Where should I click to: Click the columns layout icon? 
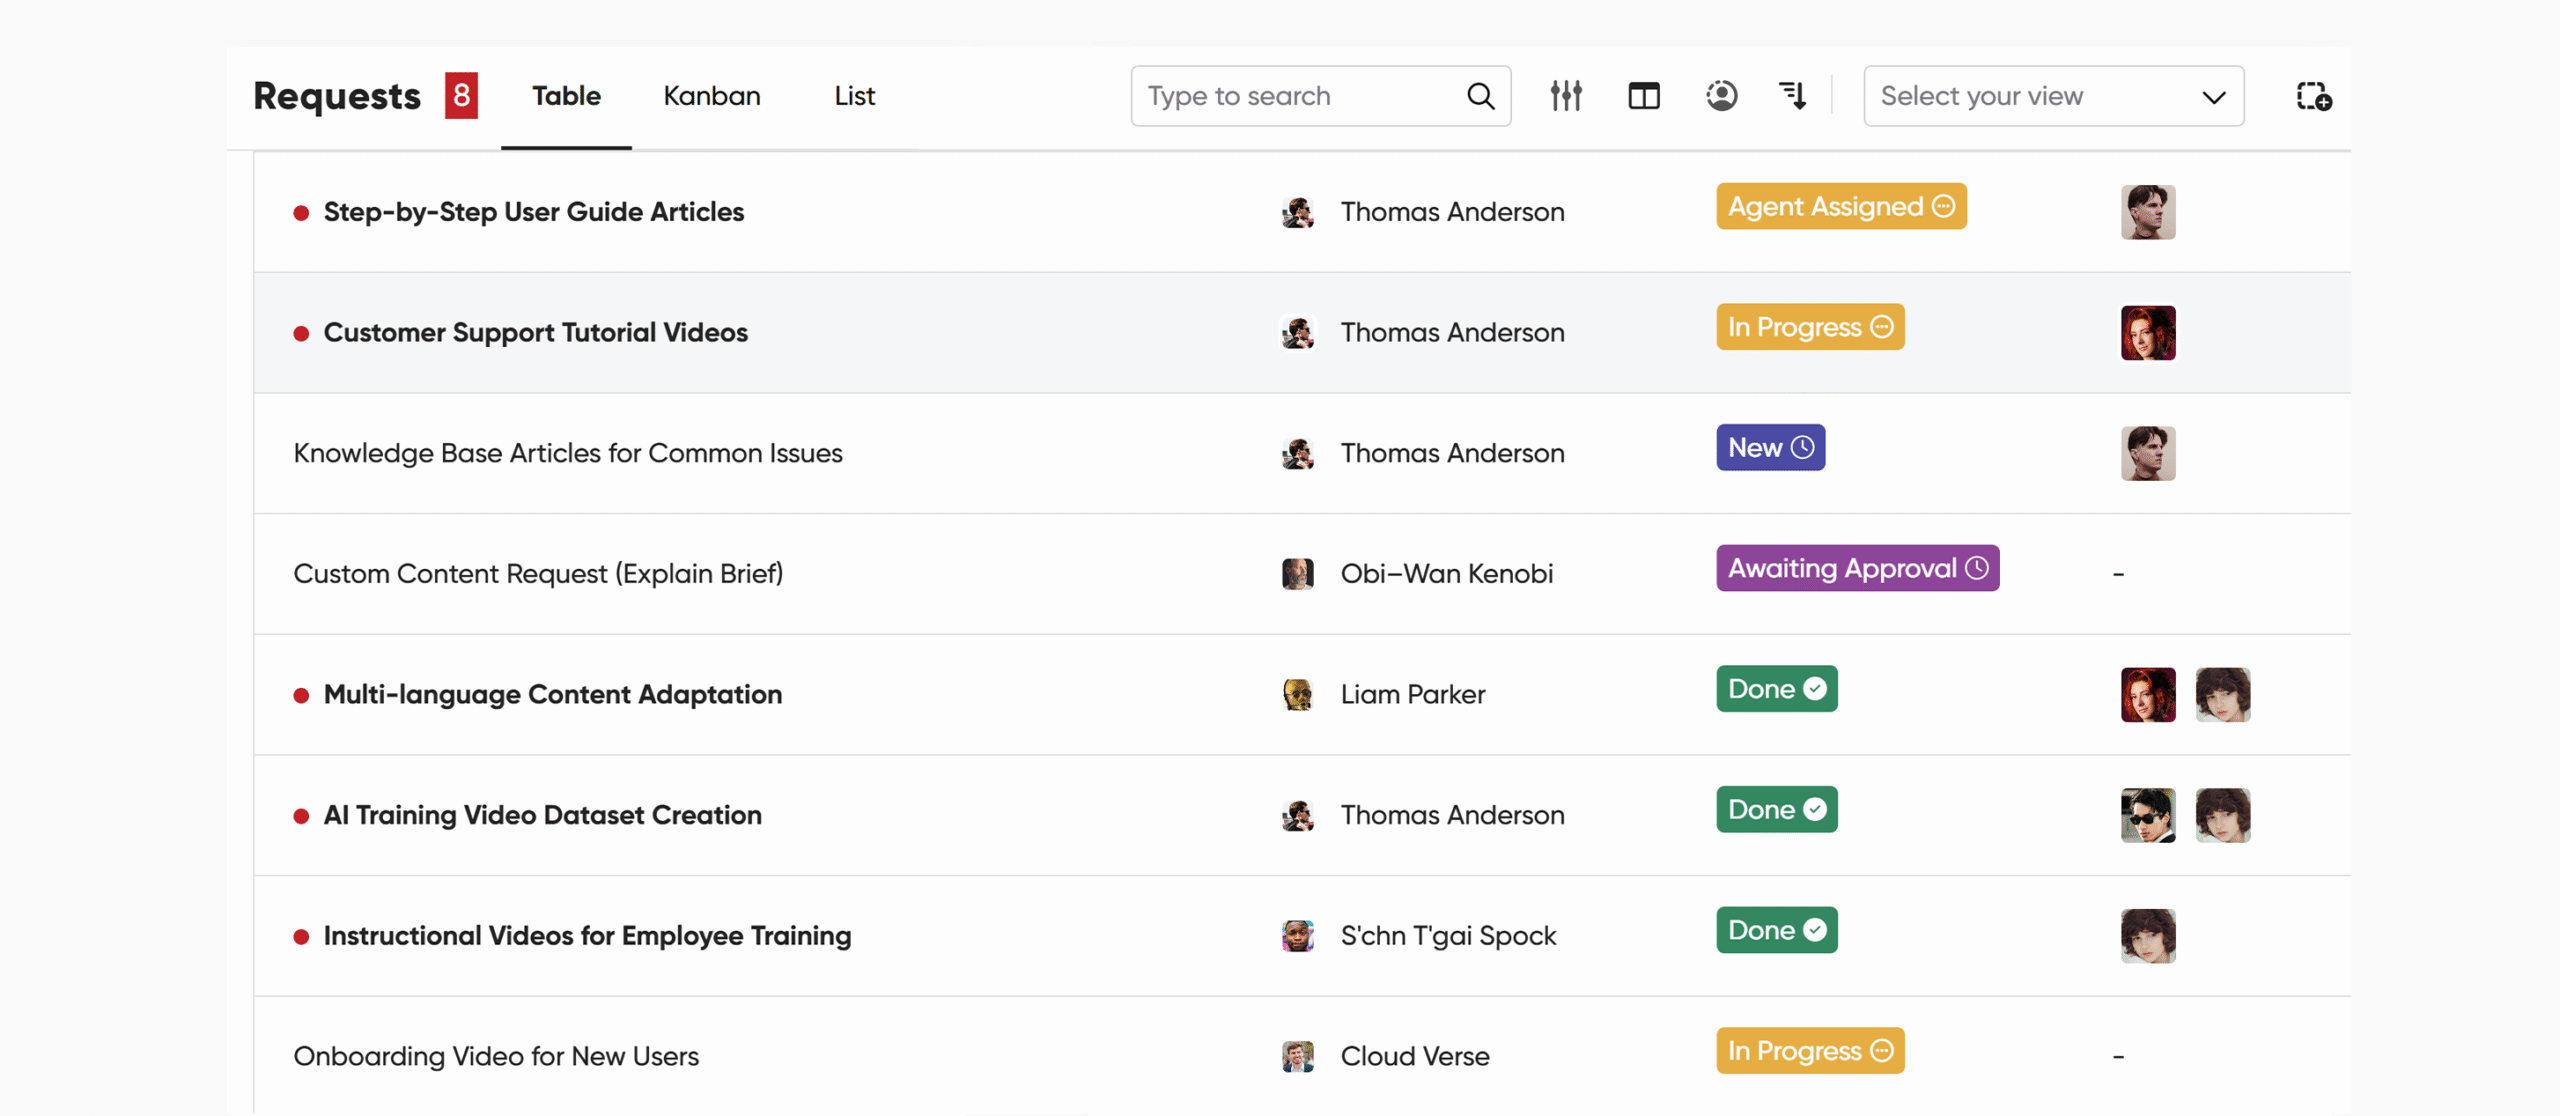click(x=1644, y=96)
